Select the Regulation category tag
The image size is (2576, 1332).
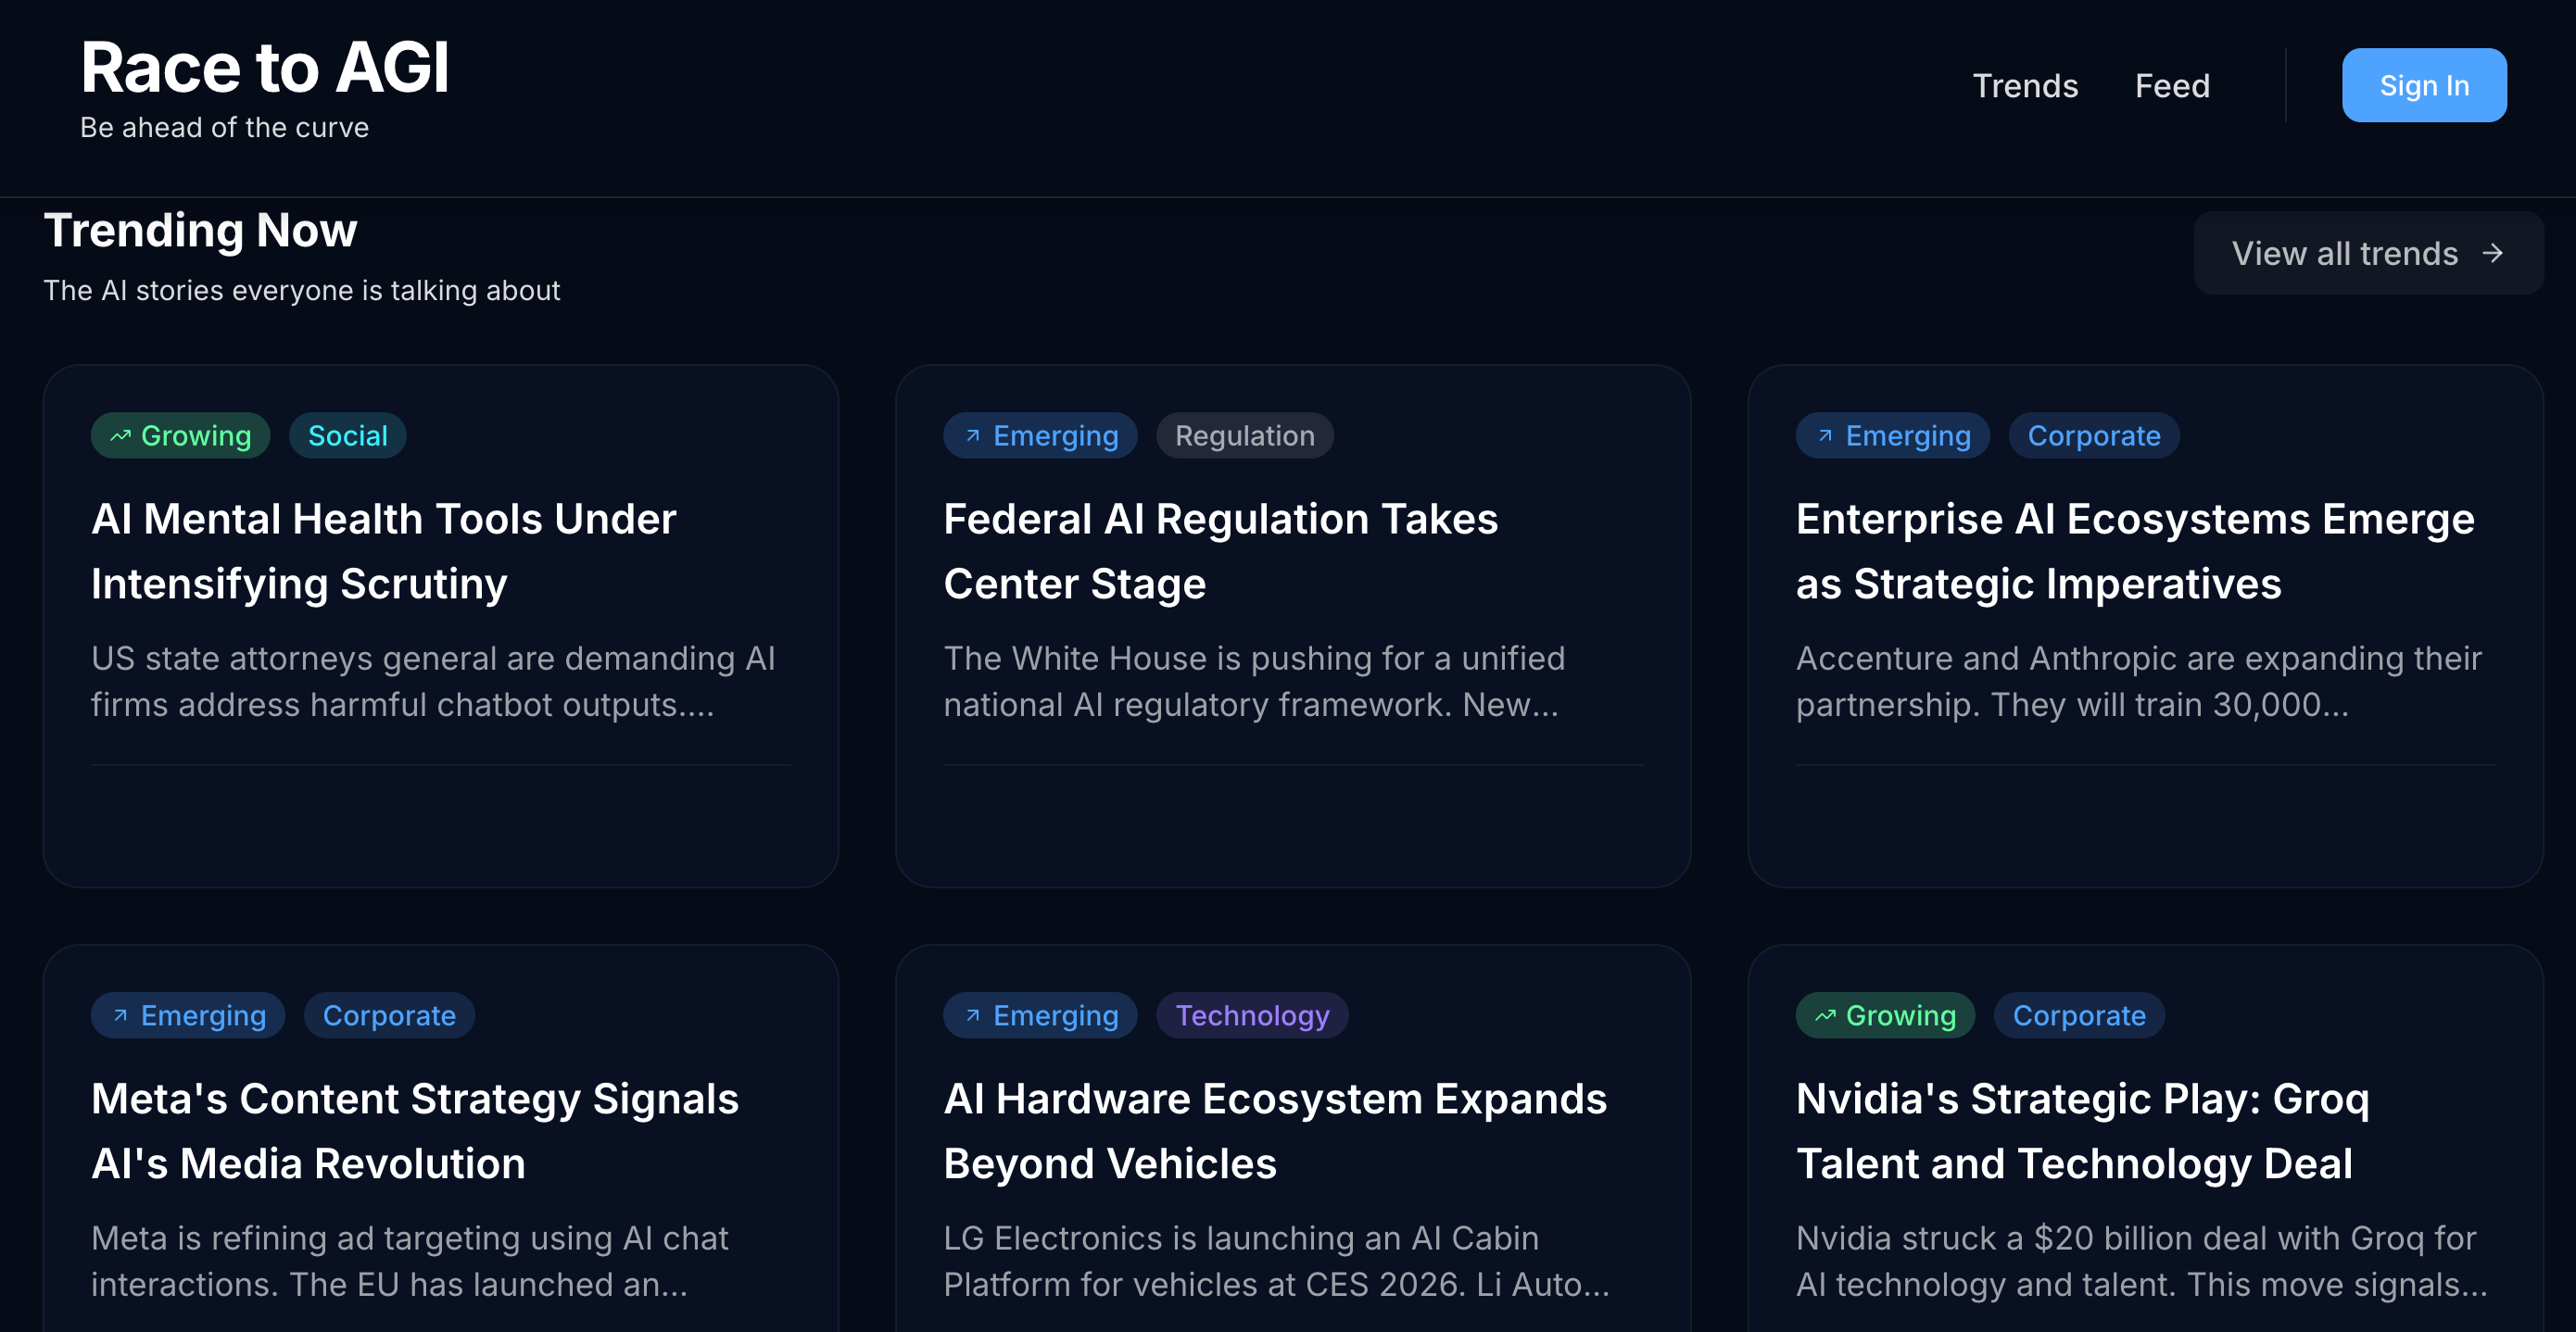pos(1244,436)
